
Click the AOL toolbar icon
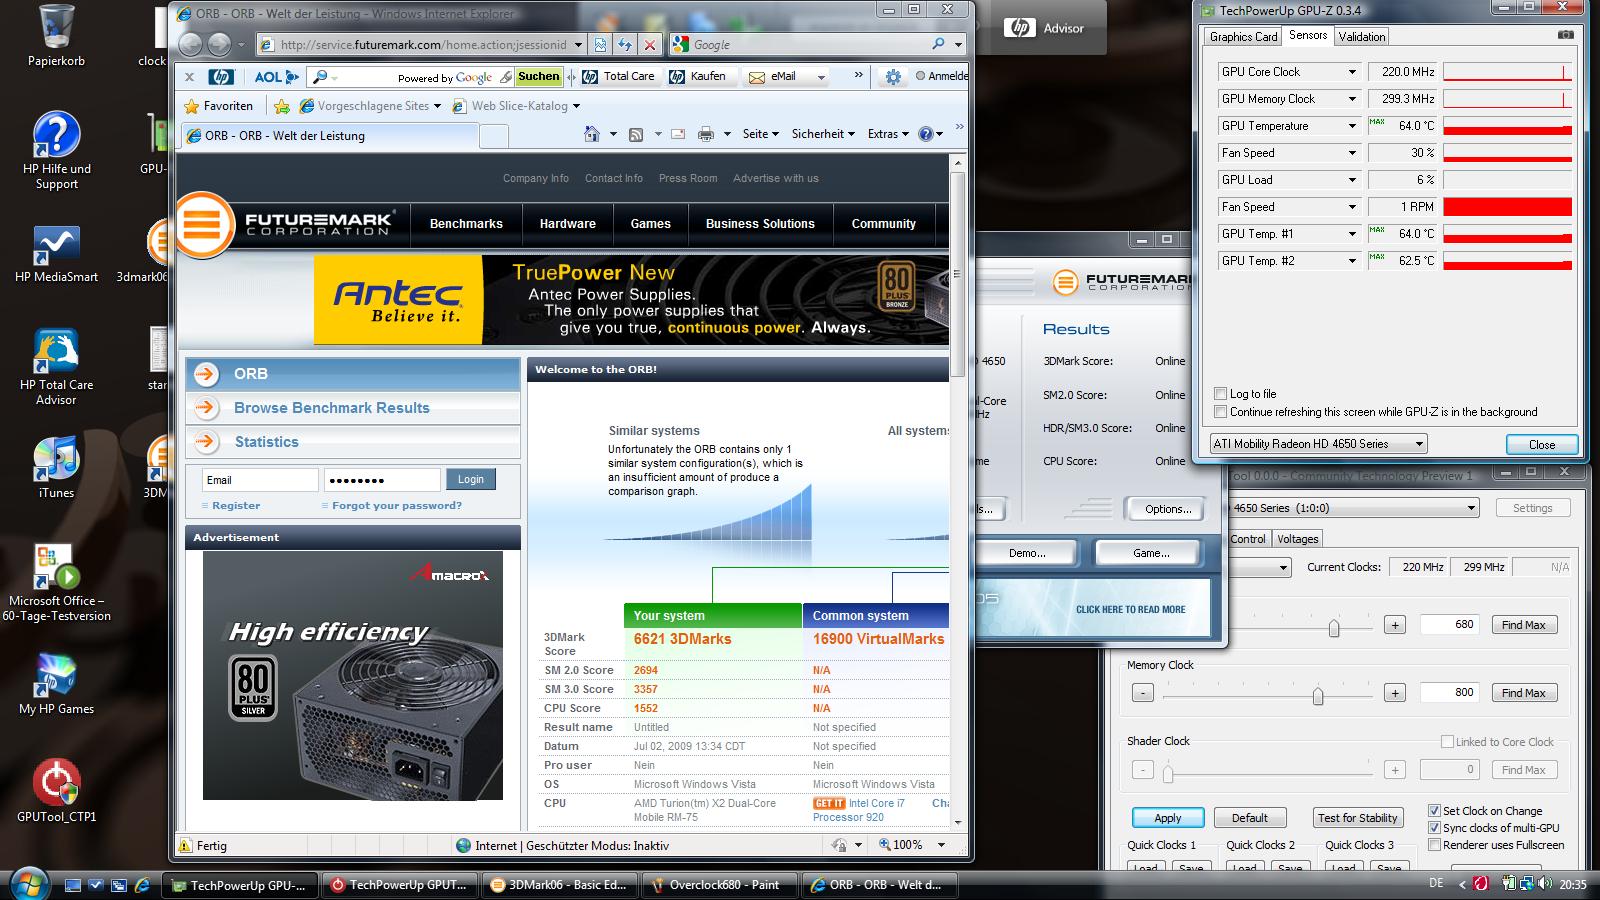275,76
